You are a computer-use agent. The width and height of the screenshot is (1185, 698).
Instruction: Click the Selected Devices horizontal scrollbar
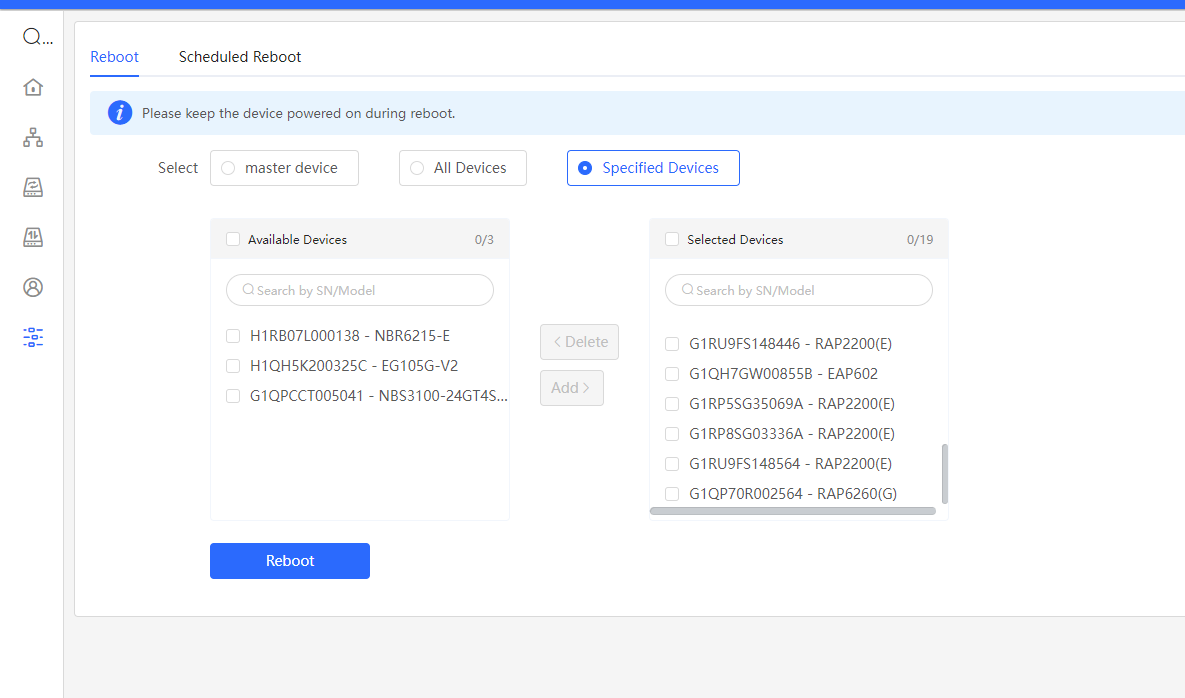pyautogui.click(x=793, y=511)
